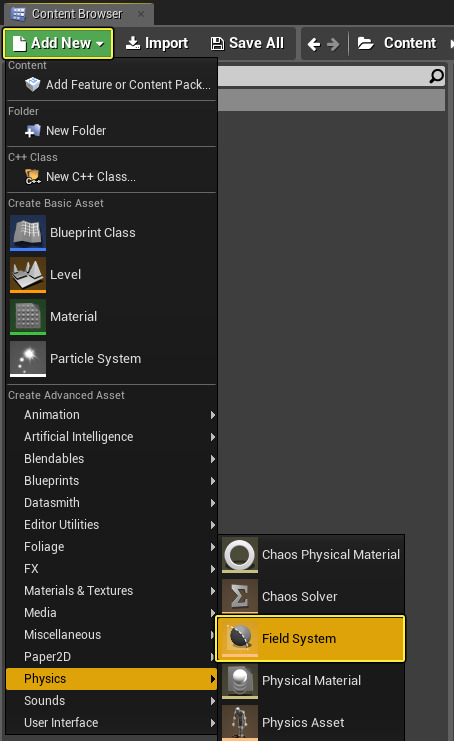This screenshot has width=454, height=741.
Task: Close the Content Browser tab
Action: [141, 14]
